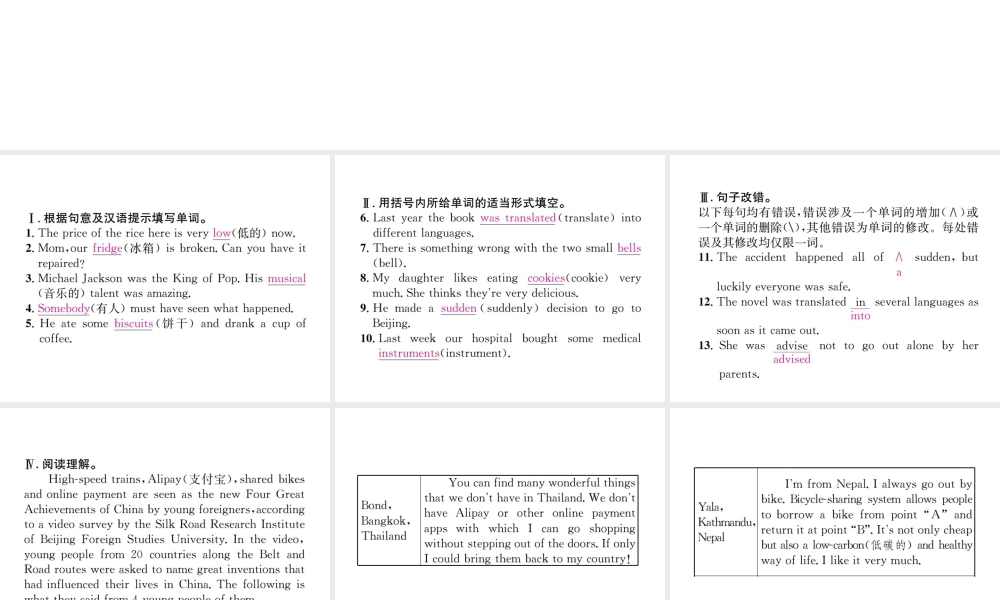
Task: Click the table cell "Bond, Bangkok, Thailand"
Action: pos(389,521)
